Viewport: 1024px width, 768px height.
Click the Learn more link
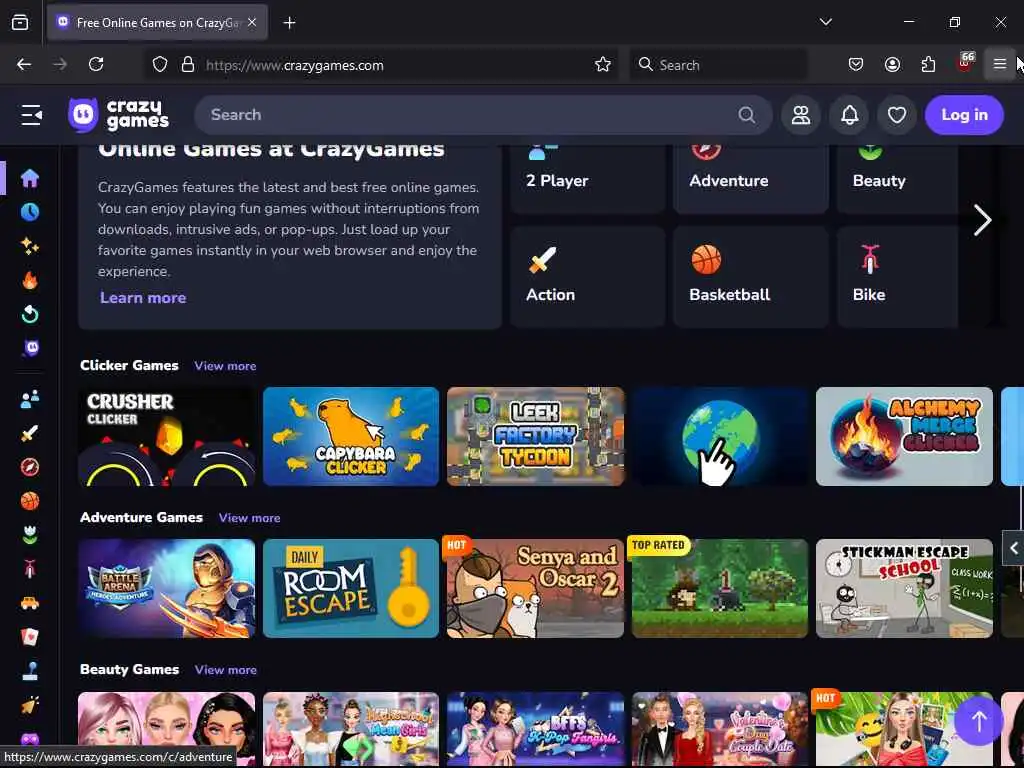pos(143,298)
